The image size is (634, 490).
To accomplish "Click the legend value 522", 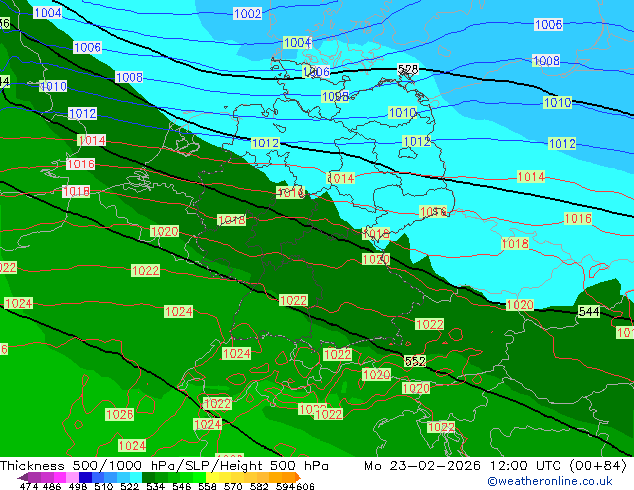I will pos(129,486).
